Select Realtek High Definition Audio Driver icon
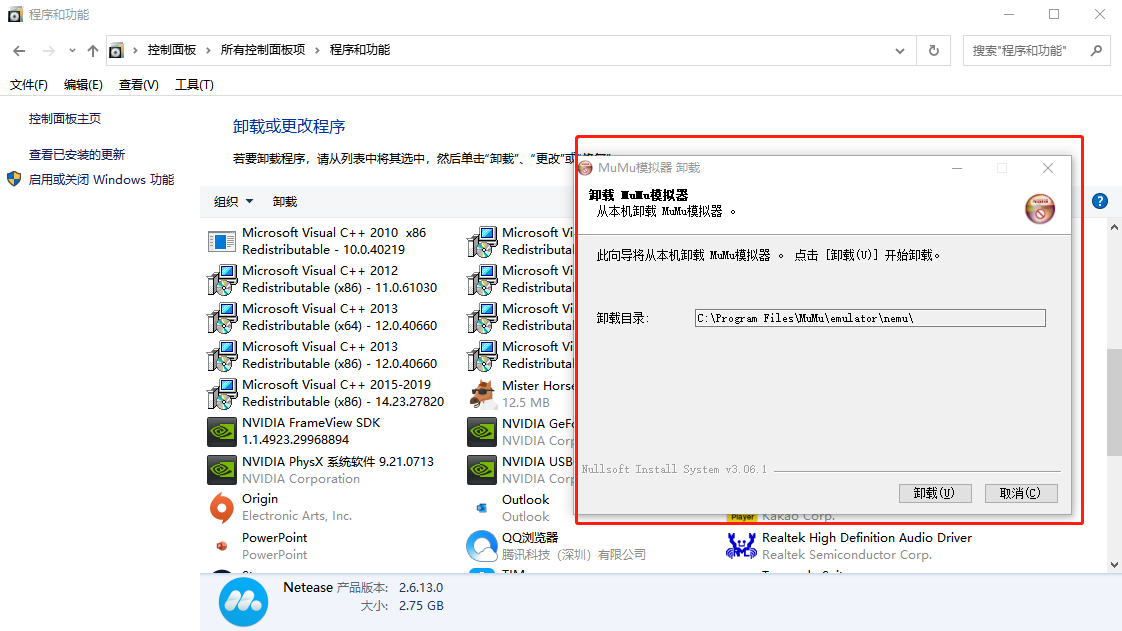Viewport: 1122px width, 631px height. pos(741,546)
